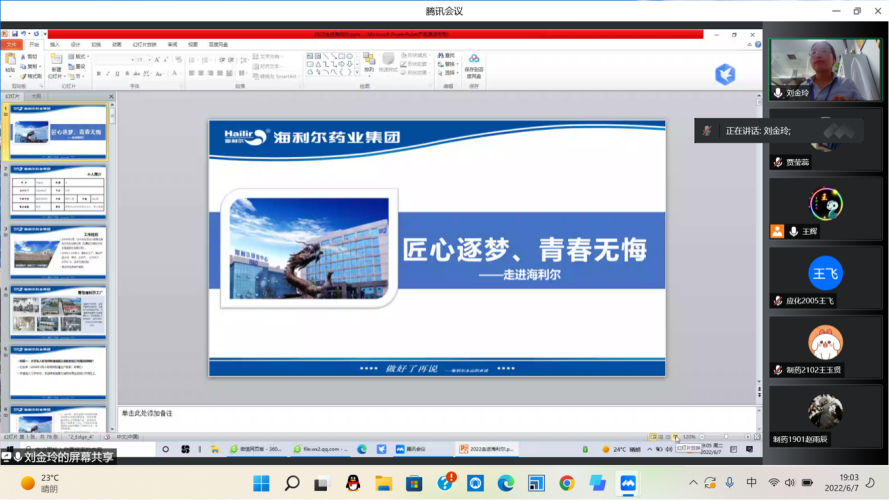Launch File Explorer from the taskbar
889x500 pixels.
point(383,484)
